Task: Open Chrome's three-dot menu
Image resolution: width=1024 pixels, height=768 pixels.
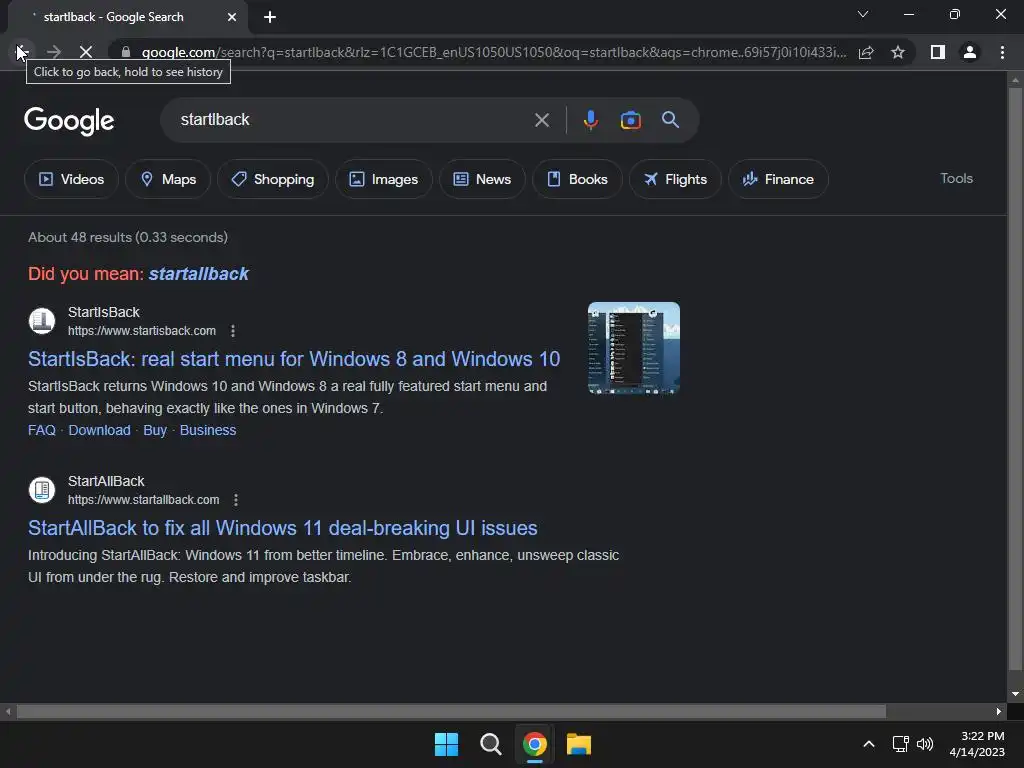Action: (1002, 52)
